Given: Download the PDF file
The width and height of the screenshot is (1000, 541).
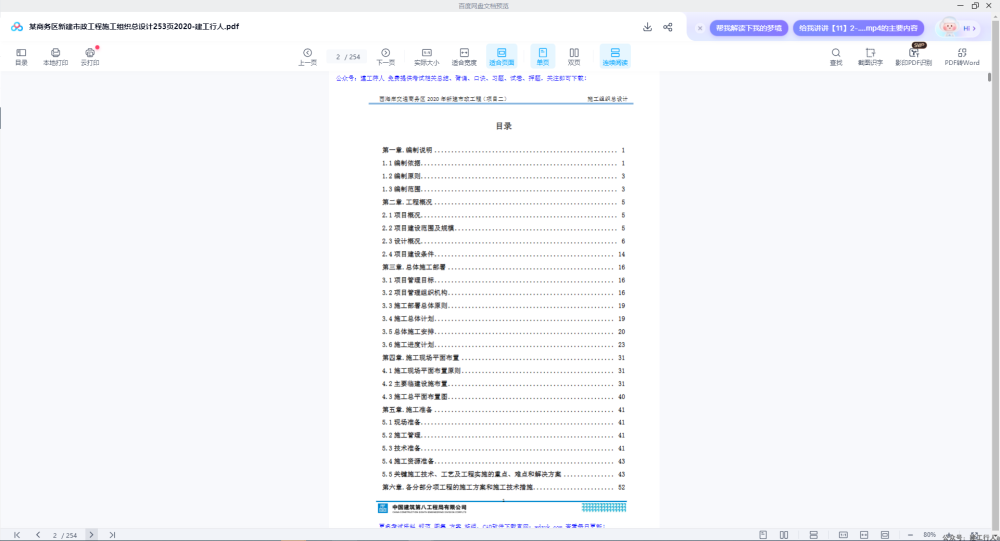Looking at the screenshot, I should [x=647, y=27].
